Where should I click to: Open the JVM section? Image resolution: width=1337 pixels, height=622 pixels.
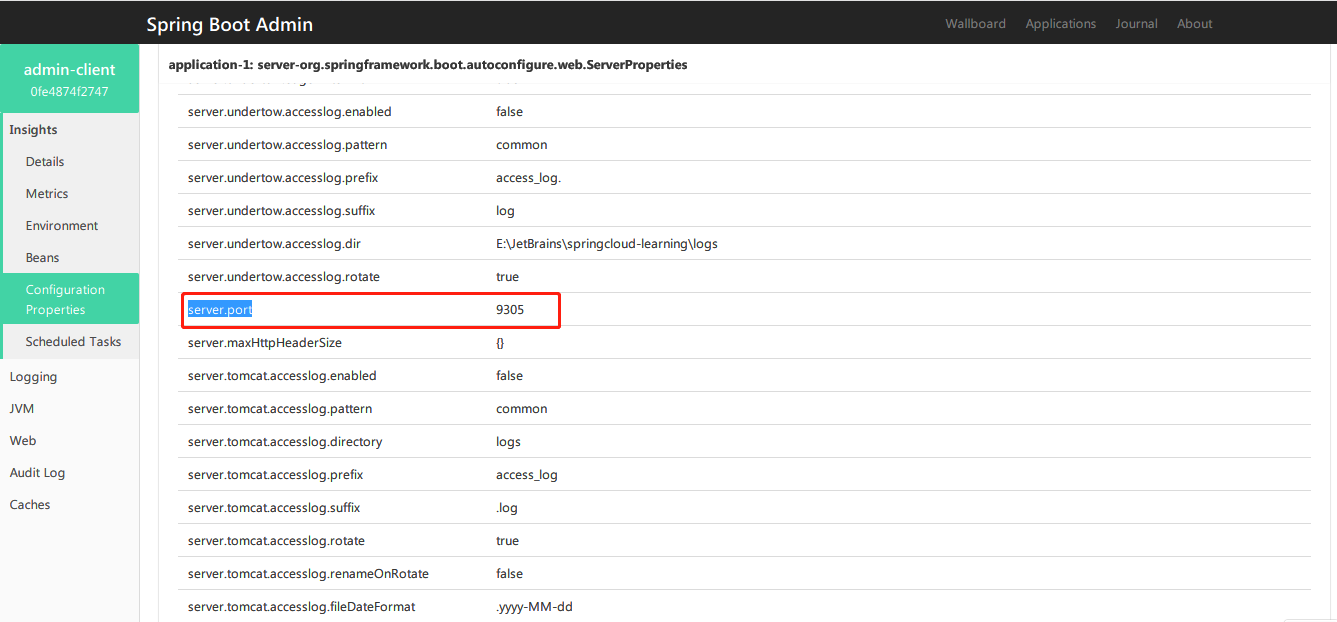tap(21, 409)
